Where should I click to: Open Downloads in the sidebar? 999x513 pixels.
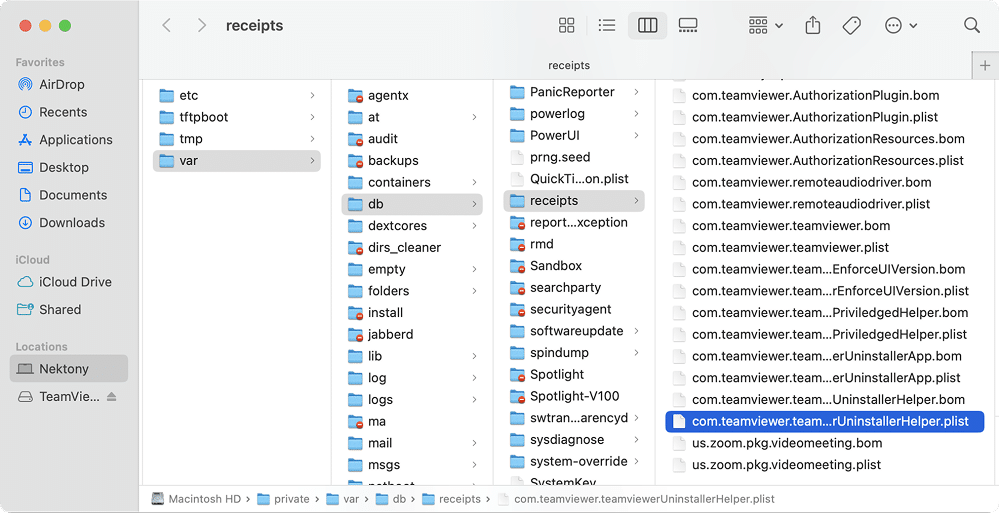[72, 223]
